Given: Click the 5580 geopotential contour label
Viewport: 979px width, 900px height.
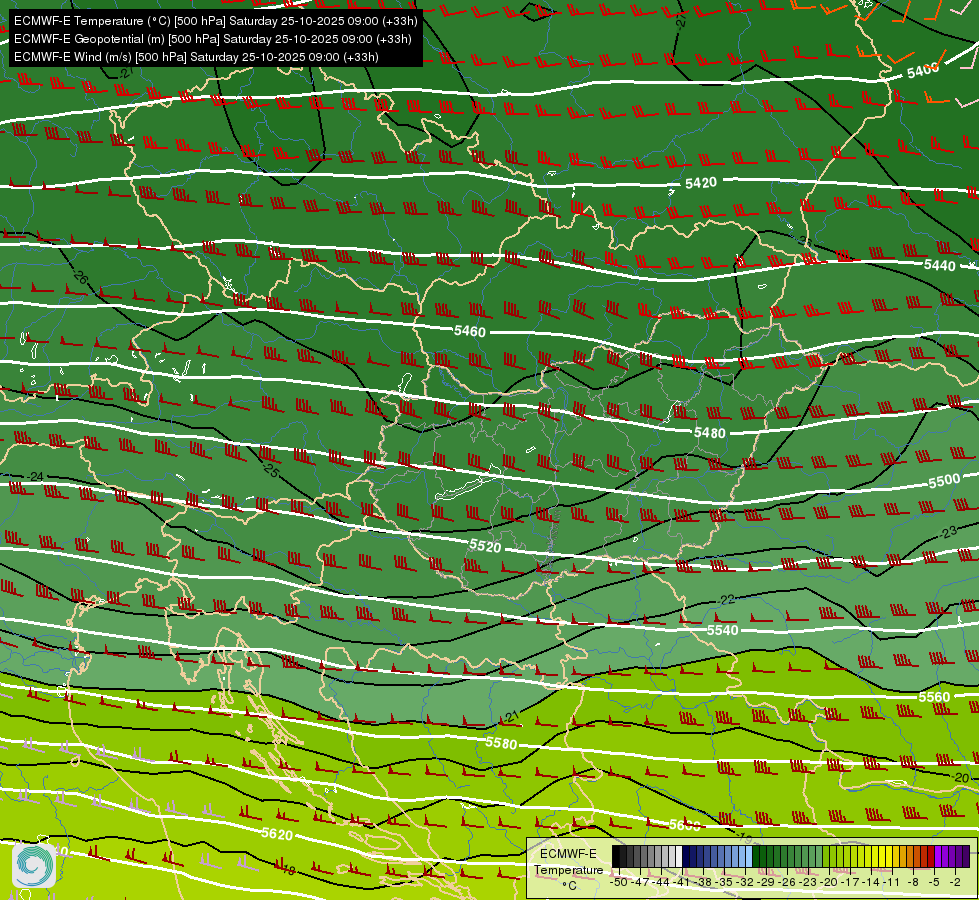Looking at the screenshot, I should coord(501,743).
